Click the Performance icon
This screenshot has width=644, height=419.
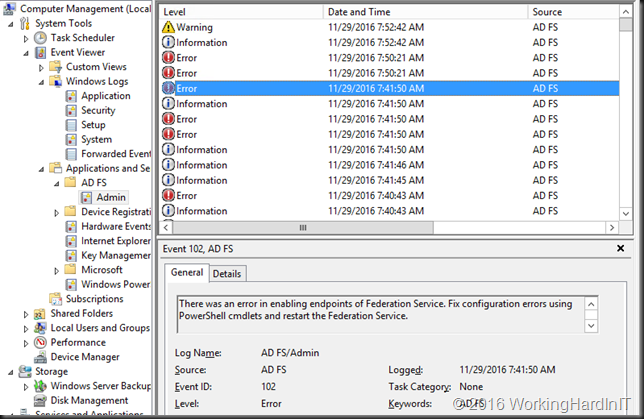point(40,342)
